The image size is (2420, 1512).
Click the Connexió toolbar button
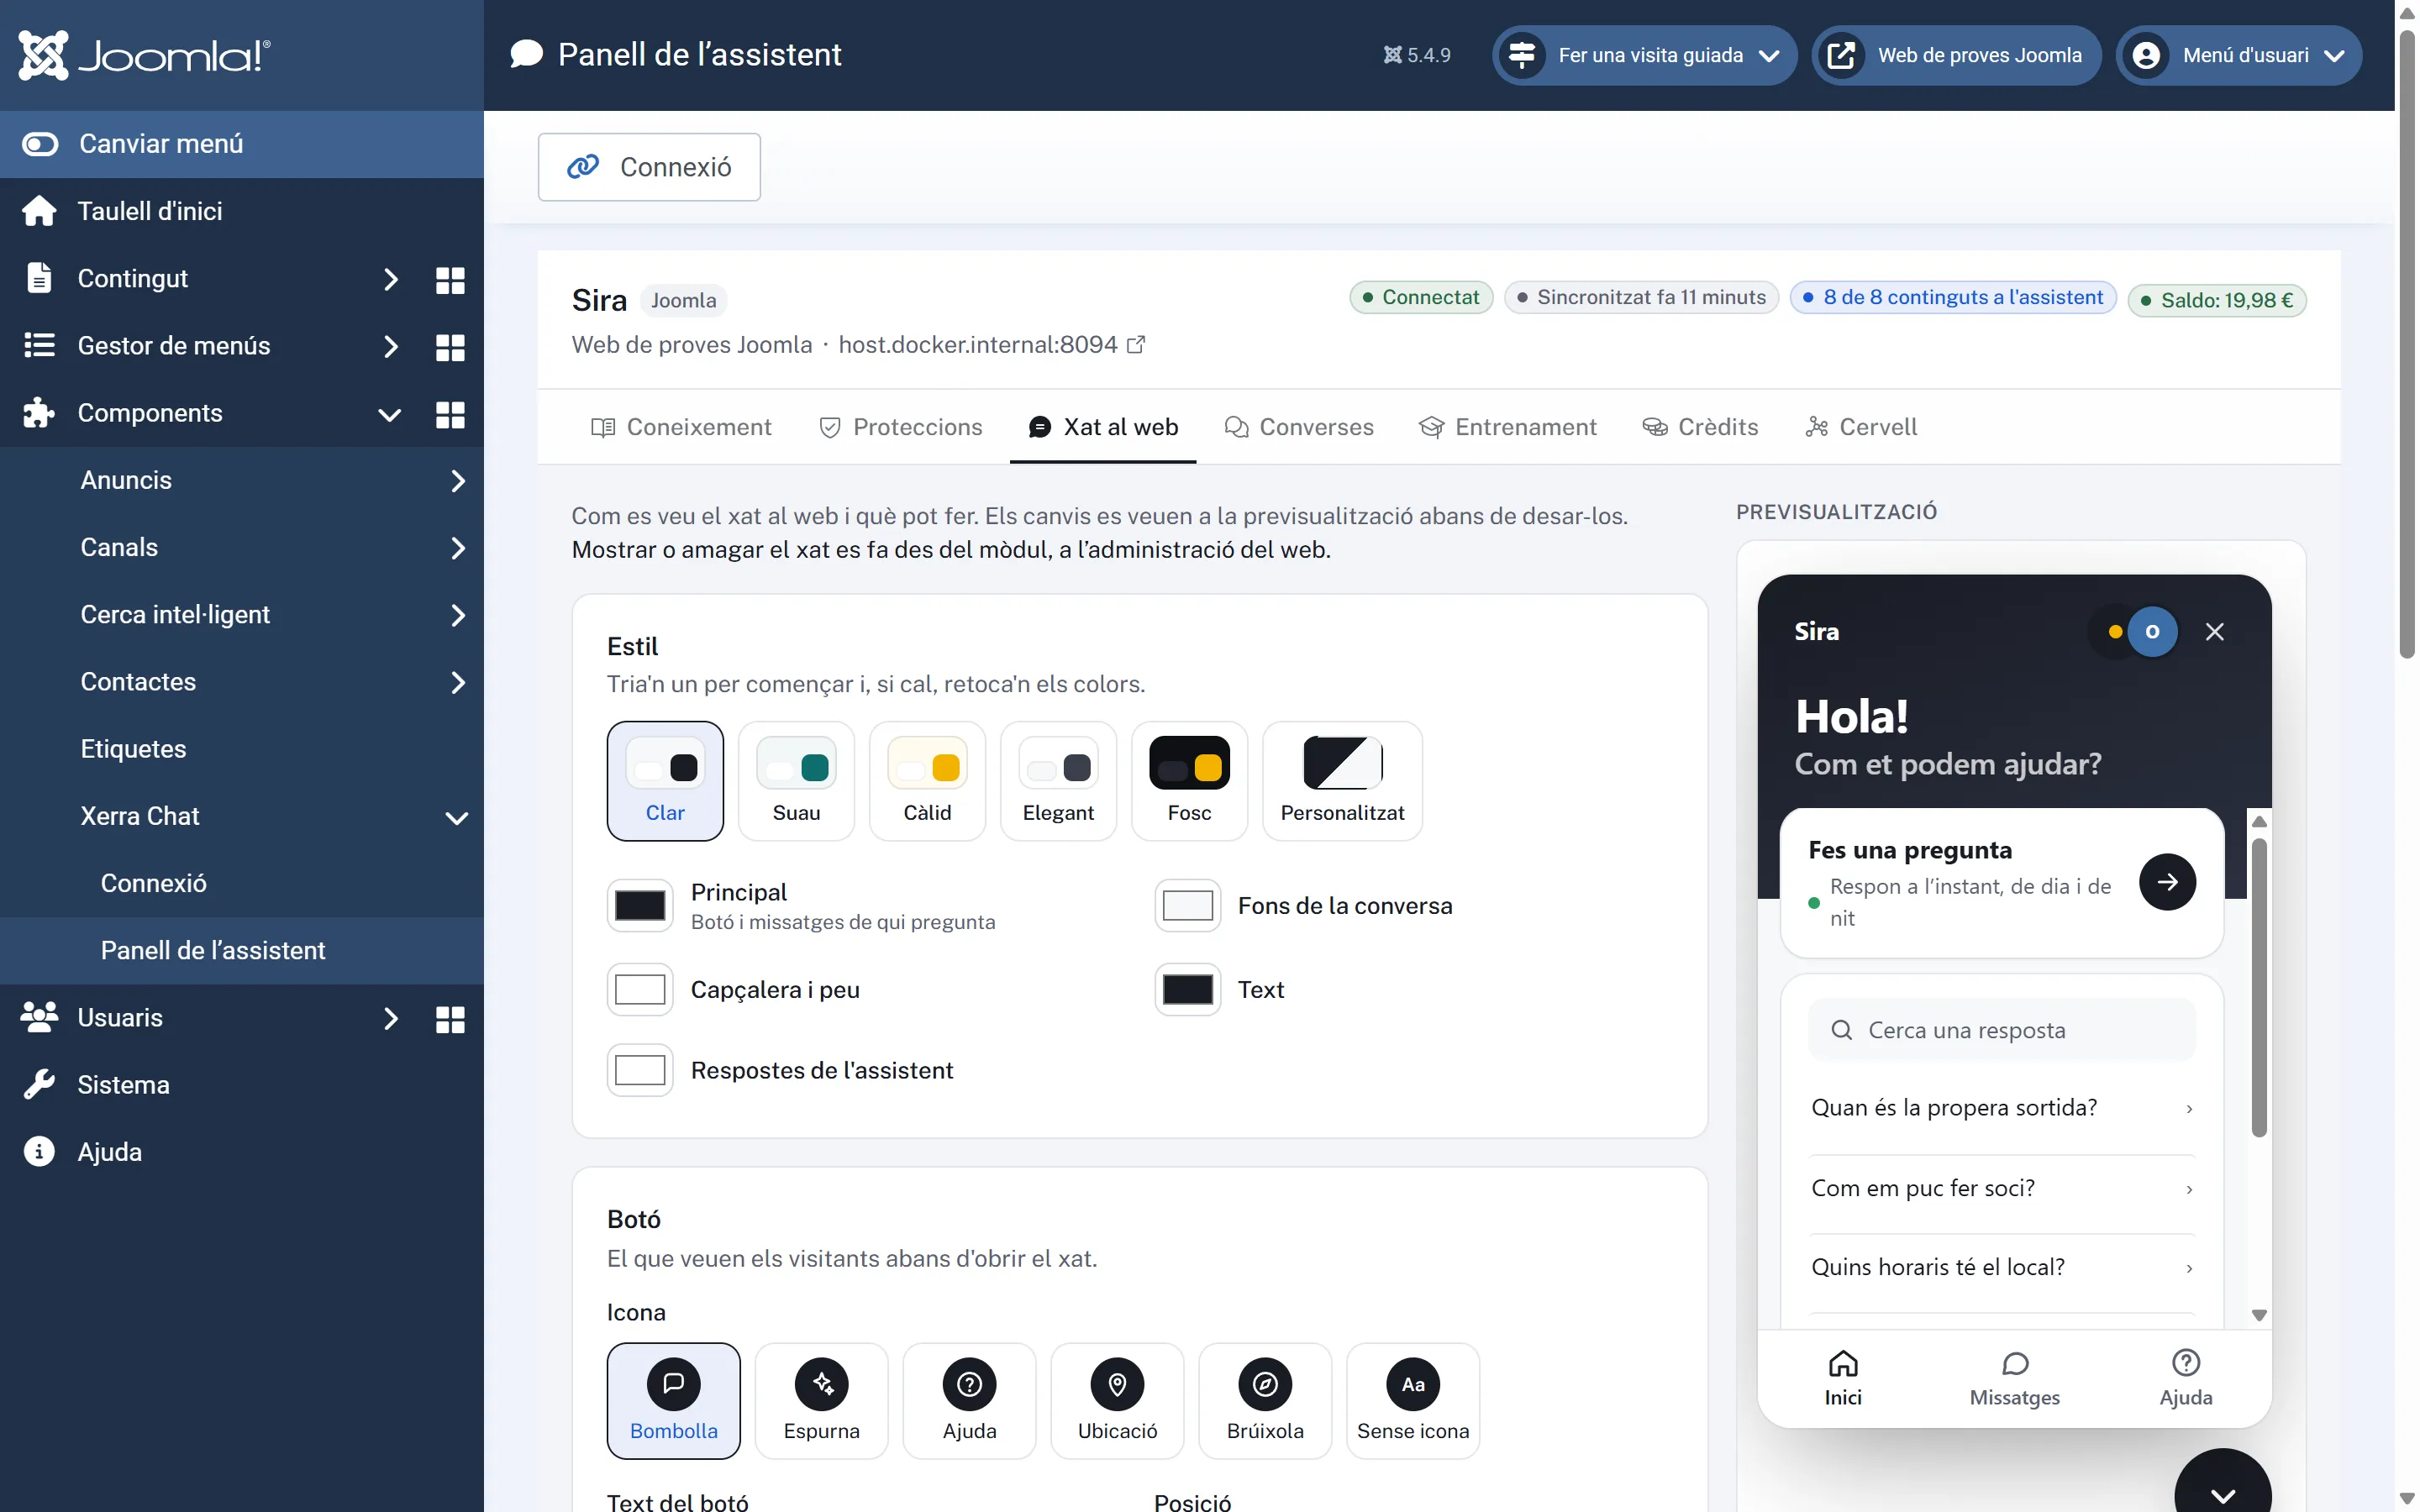coord(649,167)
